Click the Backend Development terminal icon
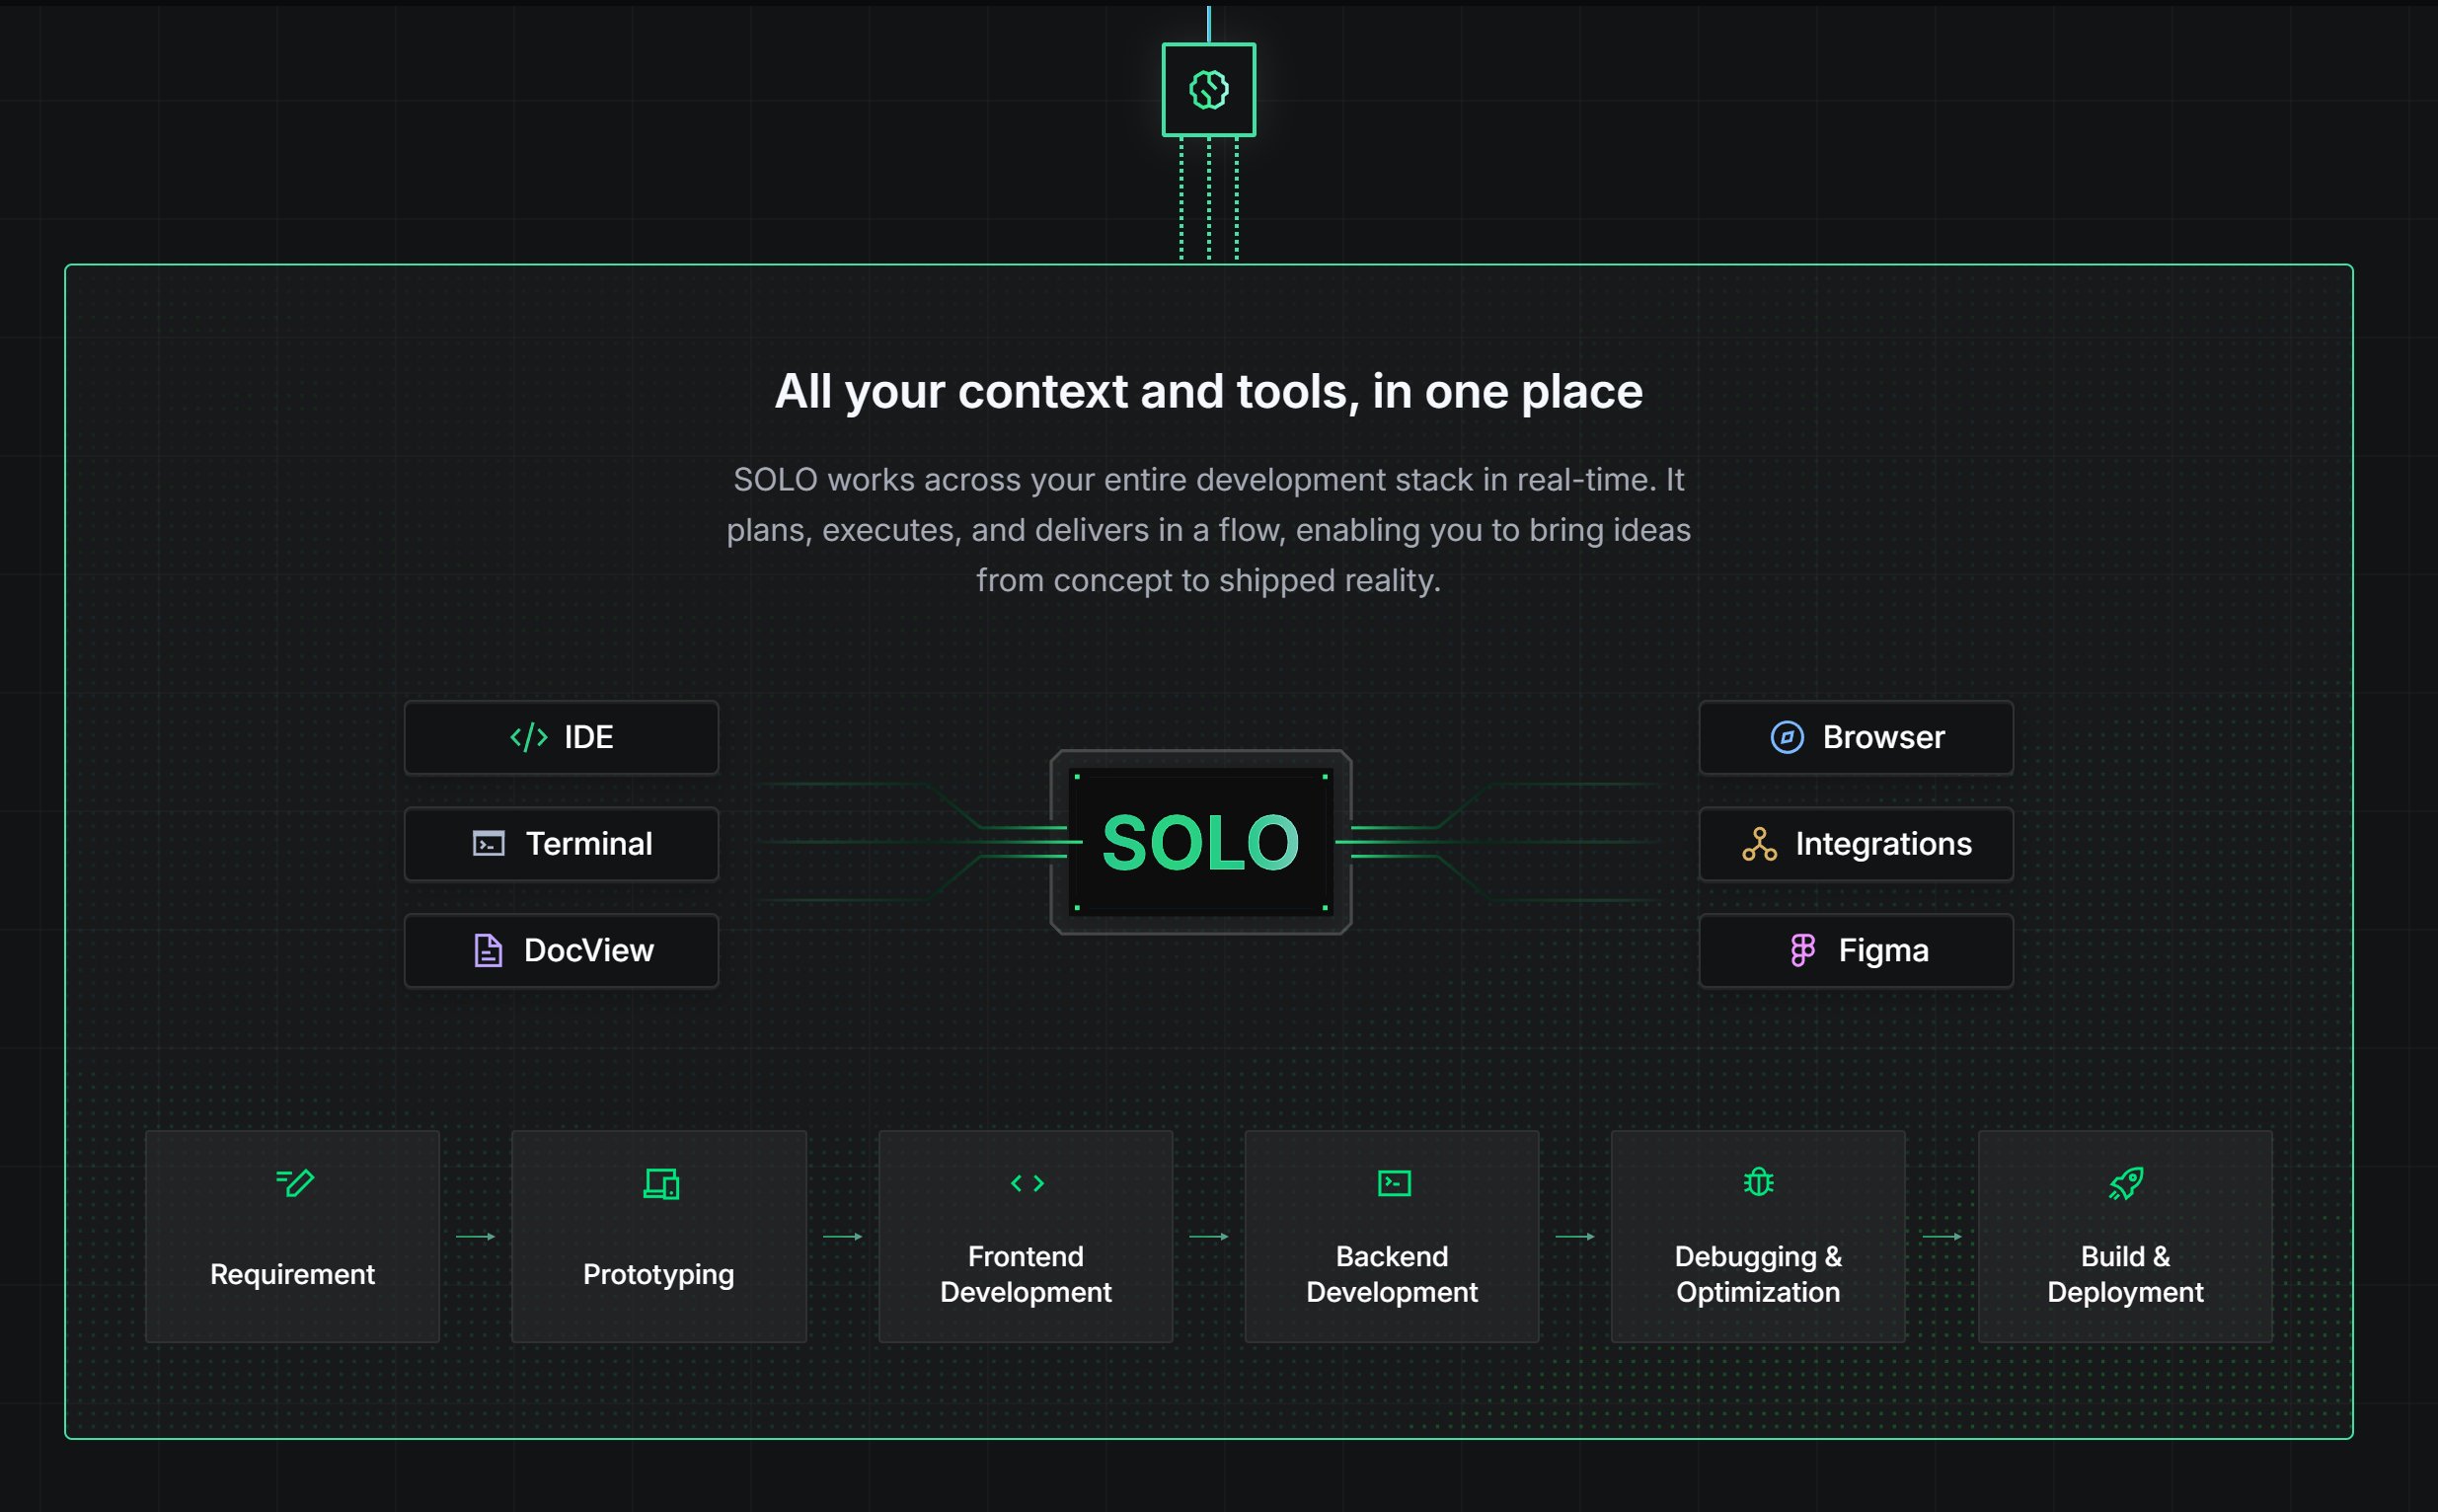 point(1393,1183)
